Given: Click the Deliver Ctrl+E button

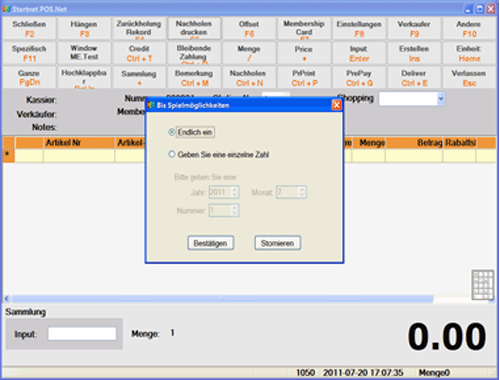Looking at the screenshot, I should (x=414, y=77).
